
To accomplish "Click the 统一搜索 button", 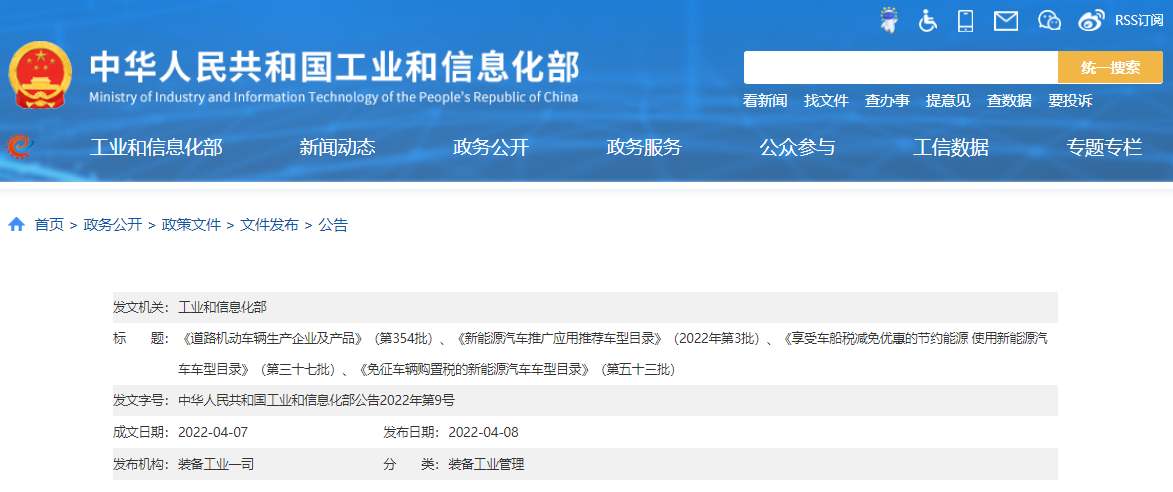I will [x=1110, y=67].
